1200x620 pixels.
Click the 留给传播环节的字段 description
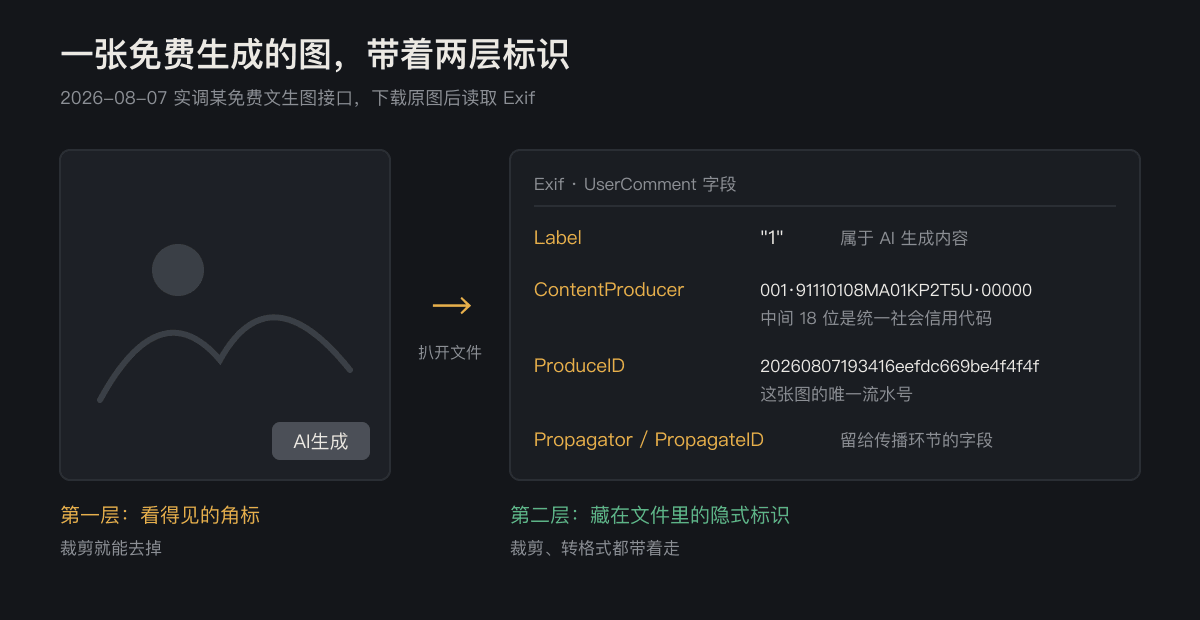pos(916,440)
